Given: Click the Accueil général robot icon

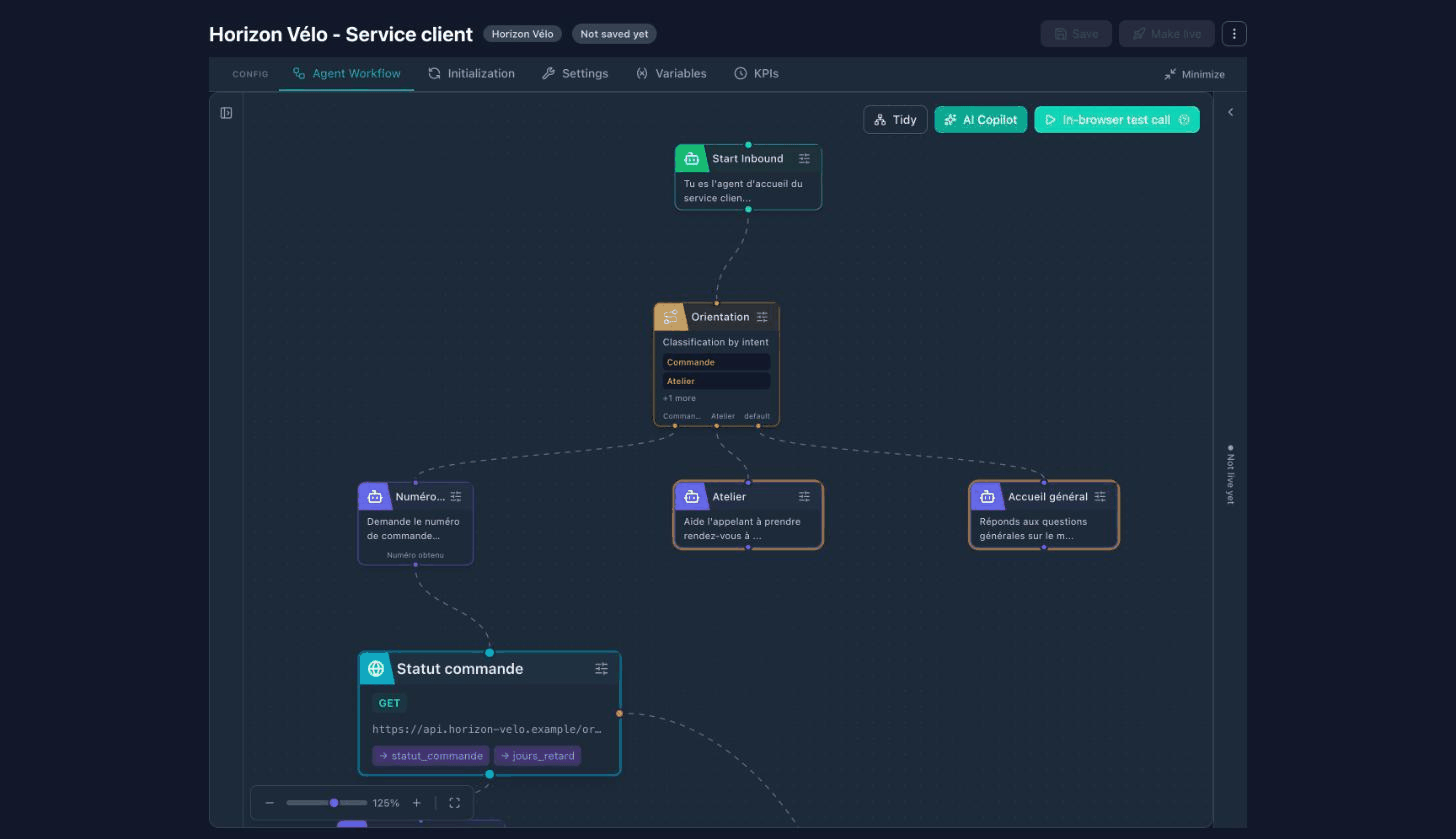Looking at the screenshot, I should click(987, 497).
